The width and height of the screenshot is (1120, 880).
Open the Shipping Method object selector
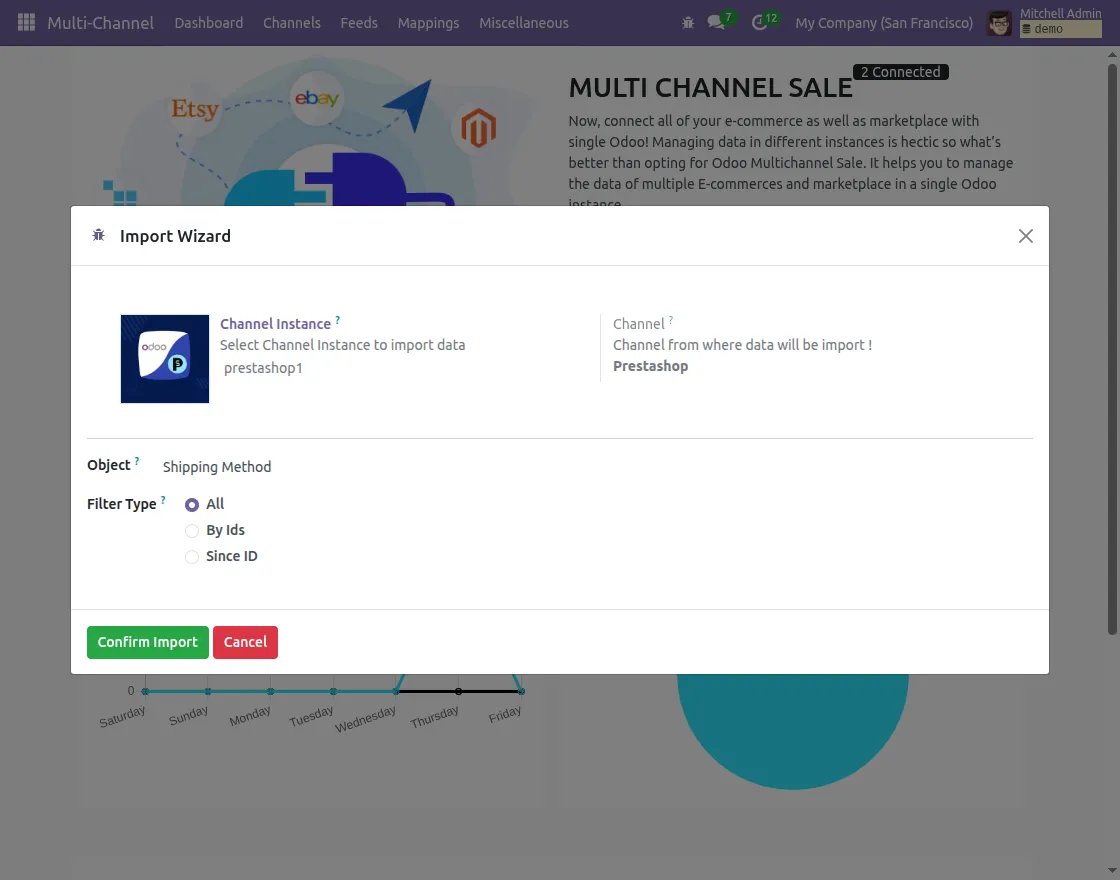click(217, 467)
